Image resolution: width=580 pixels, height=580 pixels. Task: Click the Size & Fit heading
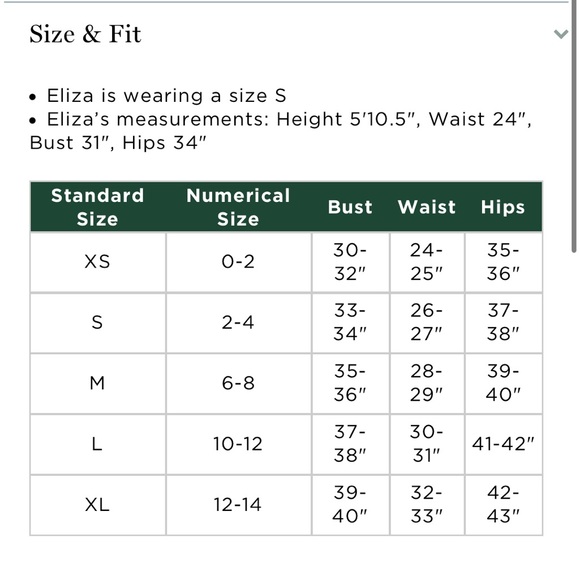pyautogui.click(x=85, y=34)
